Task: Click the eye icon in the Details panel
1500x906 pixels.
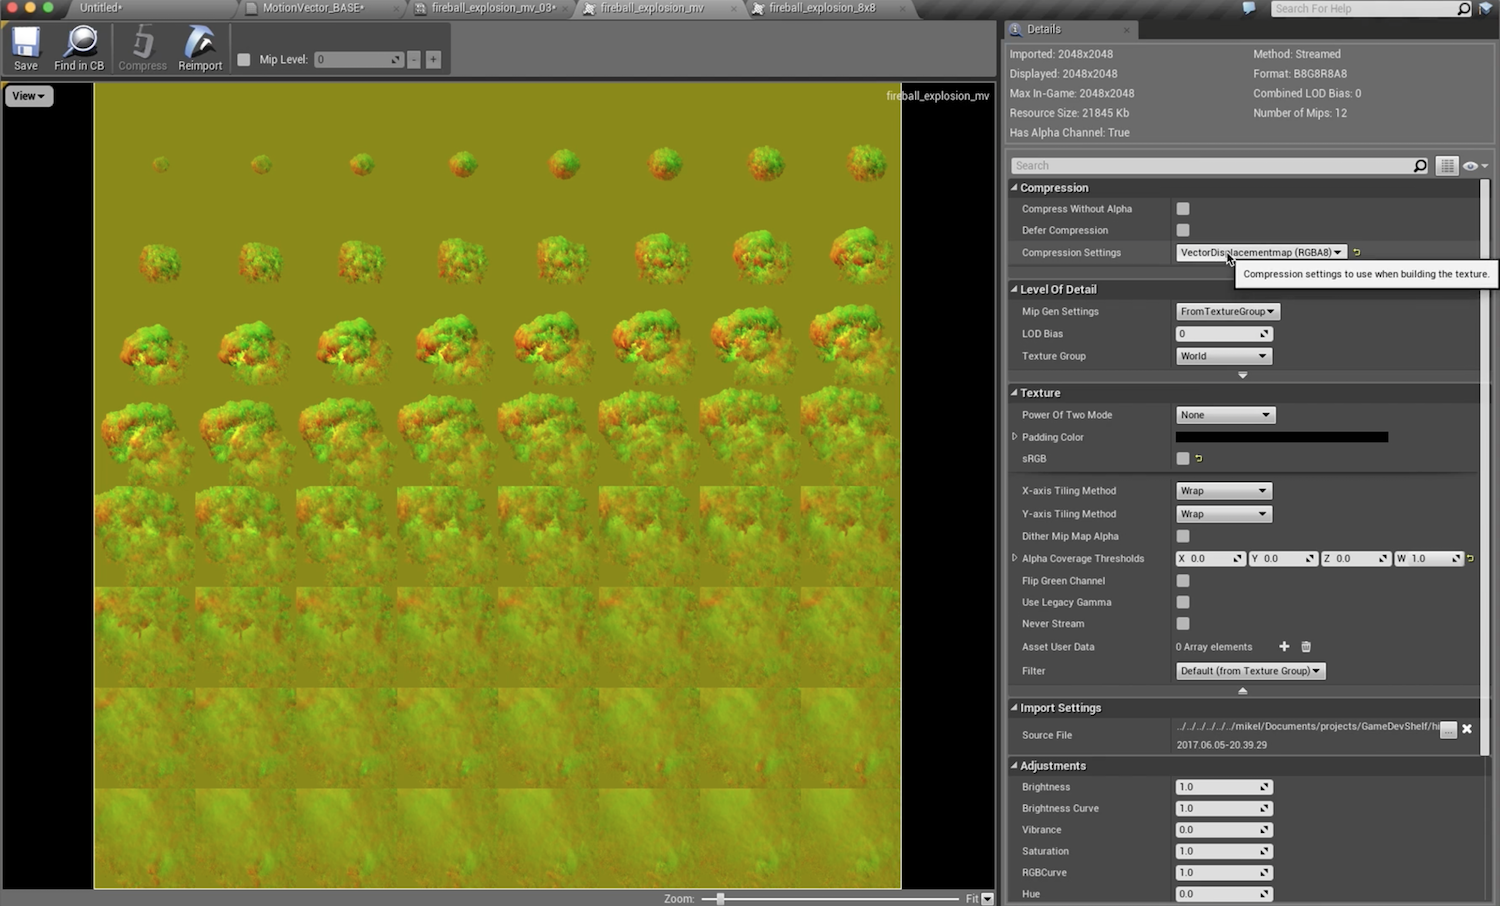Action: pos(1470,165)
